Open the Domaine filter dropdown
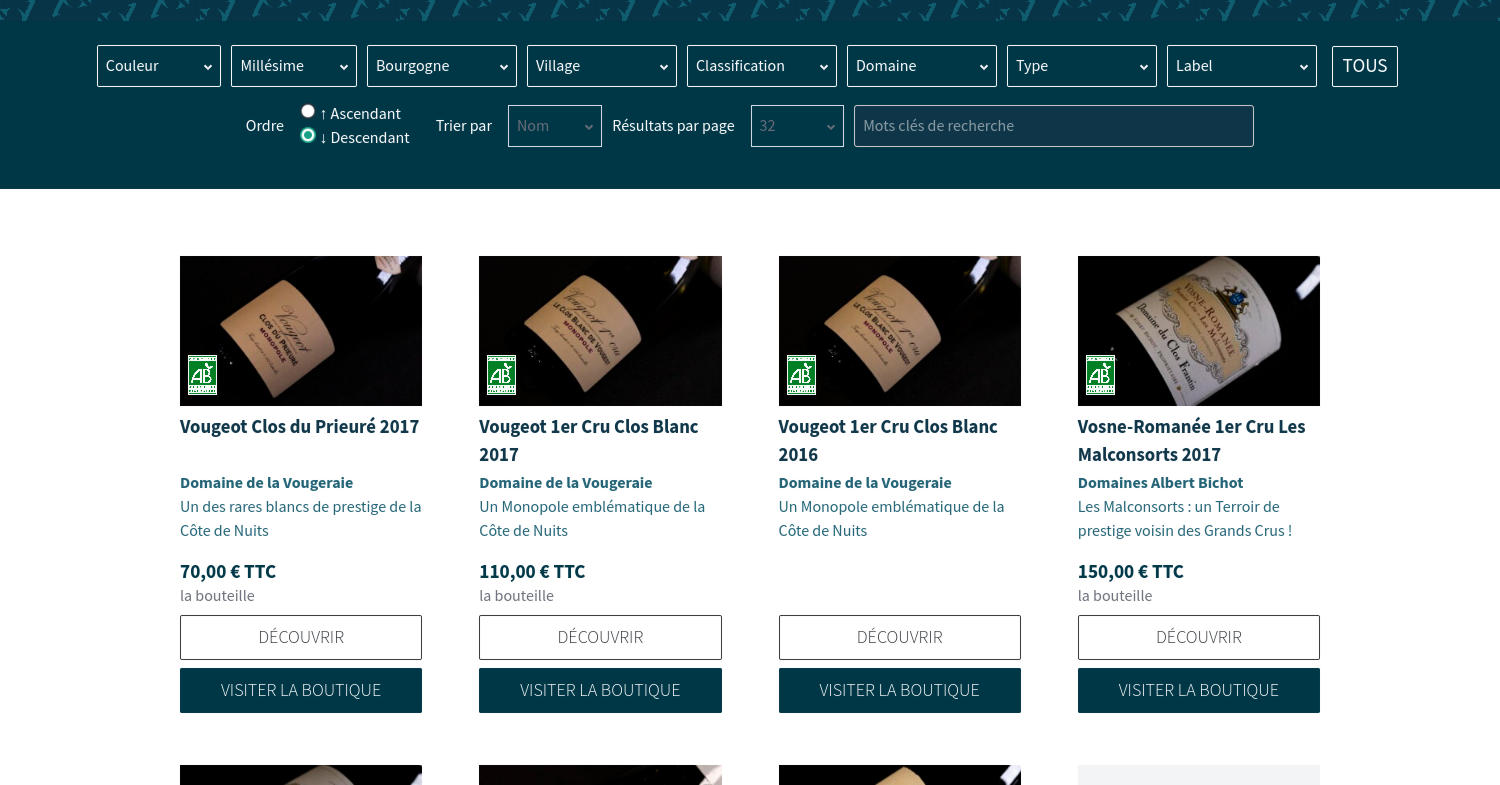 922,66
